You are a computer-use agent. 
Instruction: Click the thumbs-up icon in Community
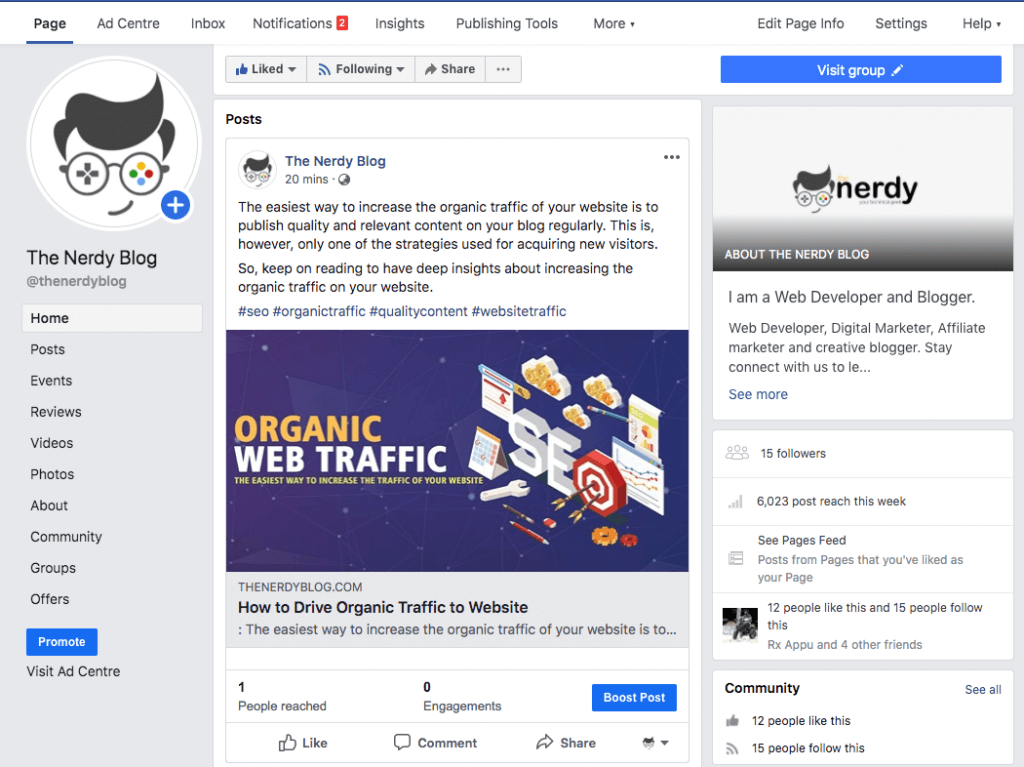(x=732, y=721)
